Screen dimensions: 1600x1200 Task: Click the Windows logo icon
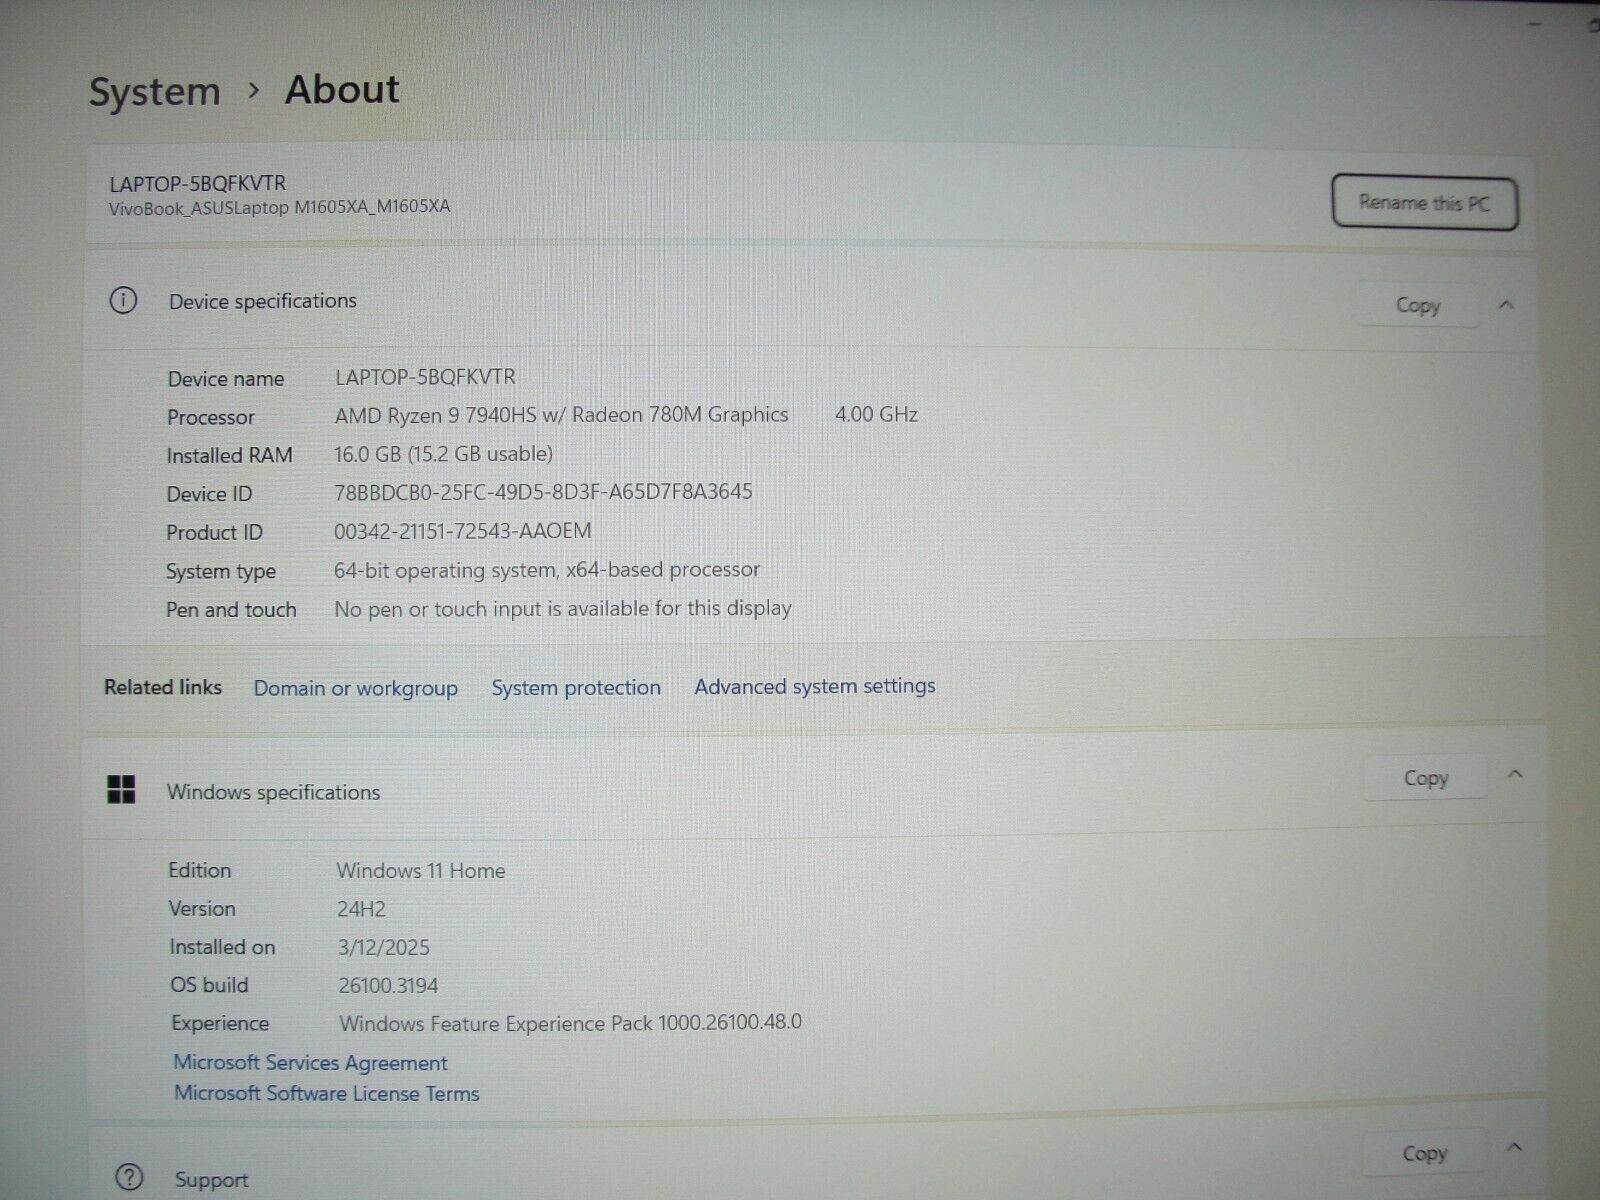pos(121,790)
